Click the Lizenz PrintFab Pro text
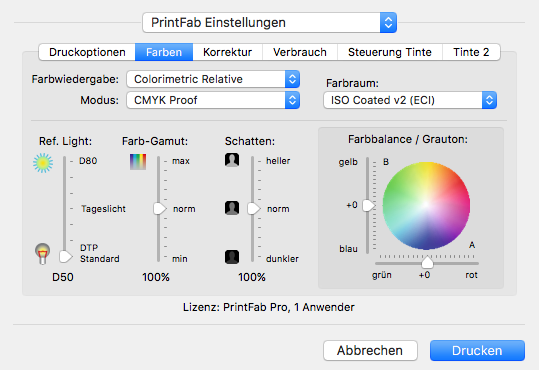This screenshot has width=539, height=370. click(268, 307)
